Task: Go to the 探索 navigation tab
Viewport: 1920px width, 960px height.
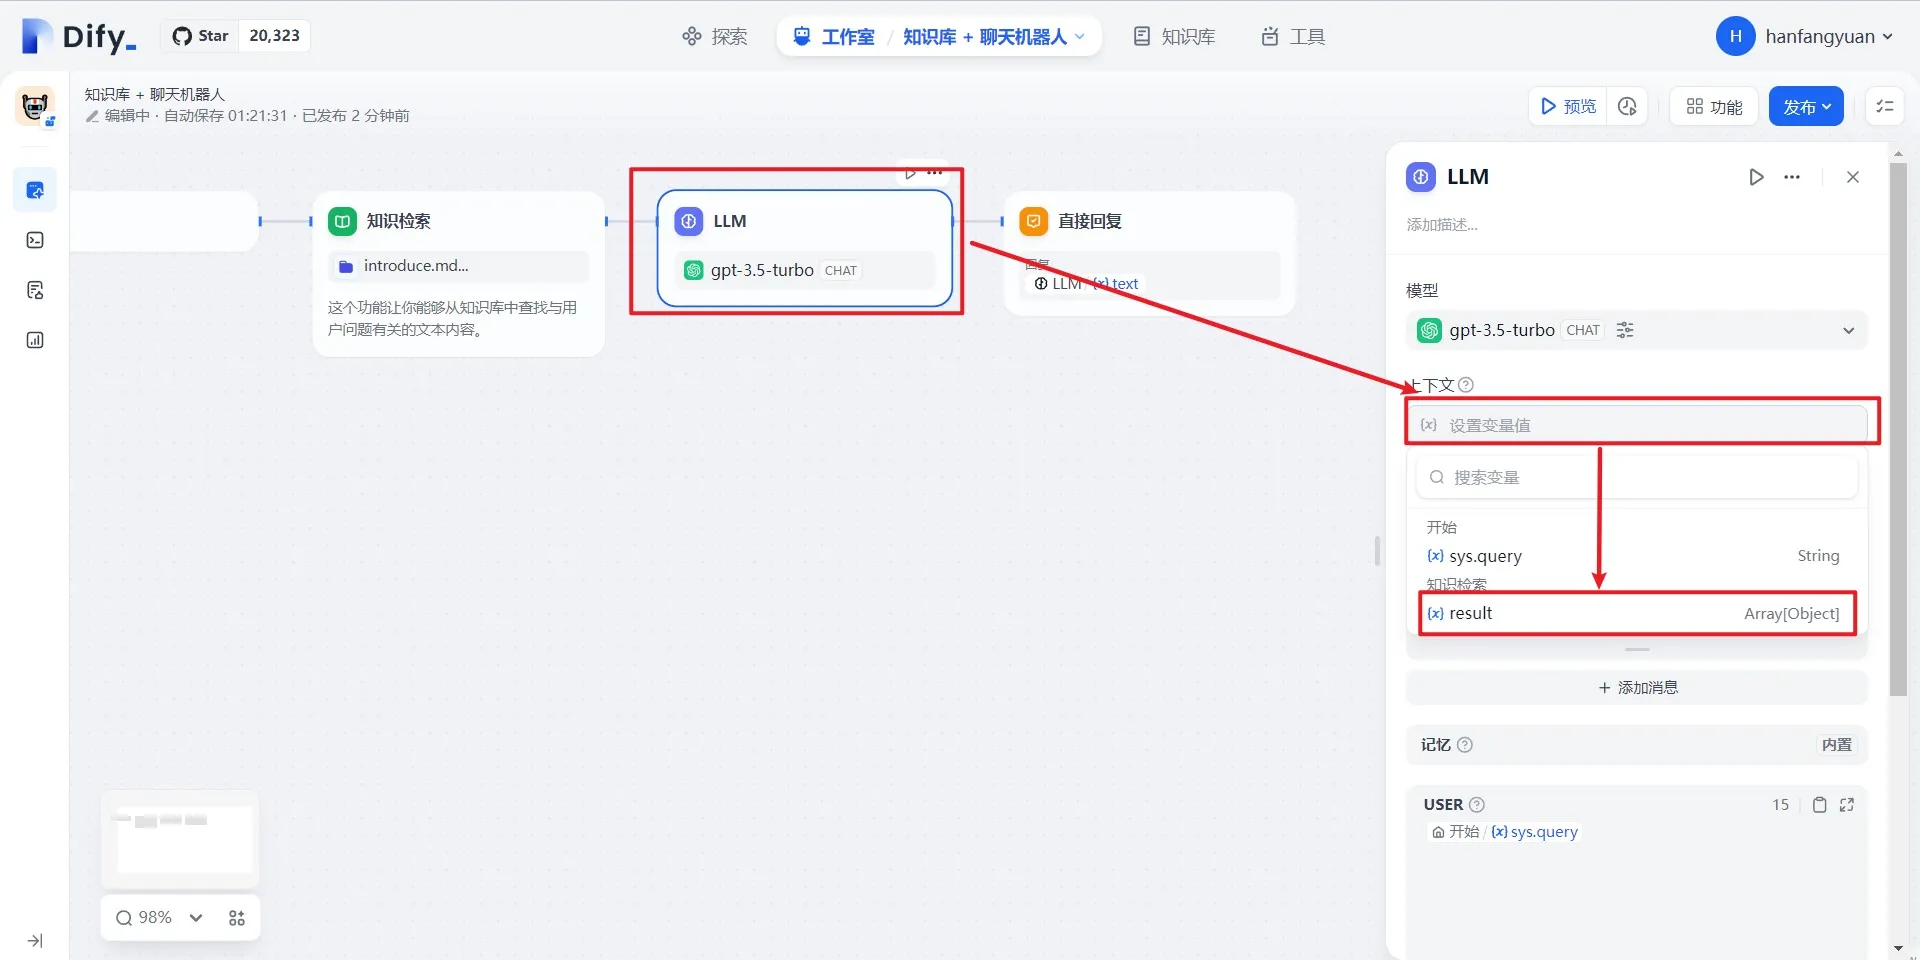Action: [715, 37]
